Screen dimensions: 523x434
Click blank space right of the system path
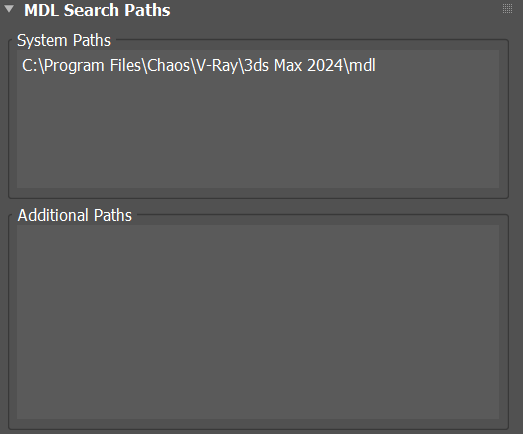437,65
